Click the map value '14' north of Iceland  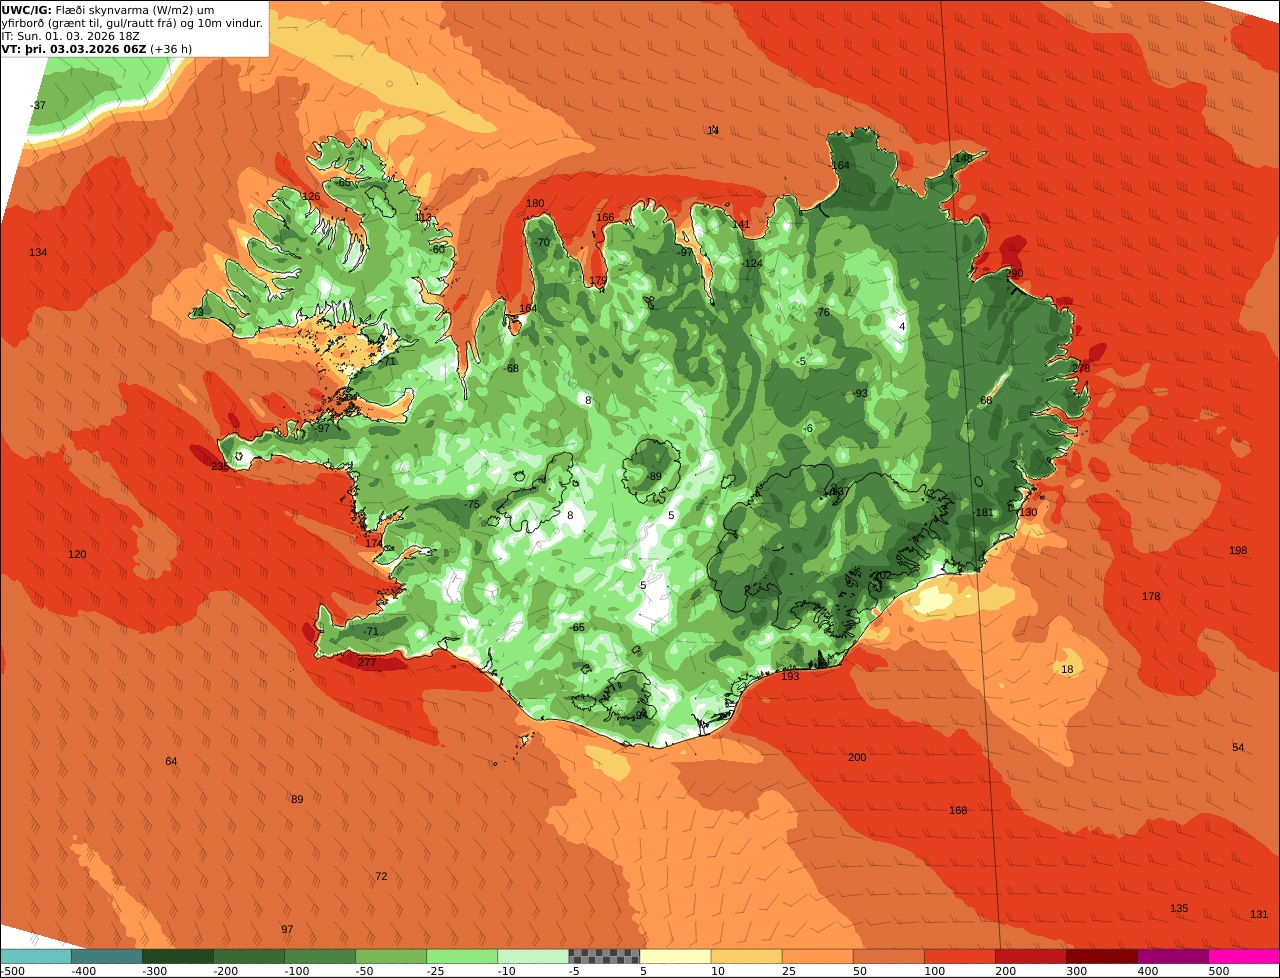713,130
